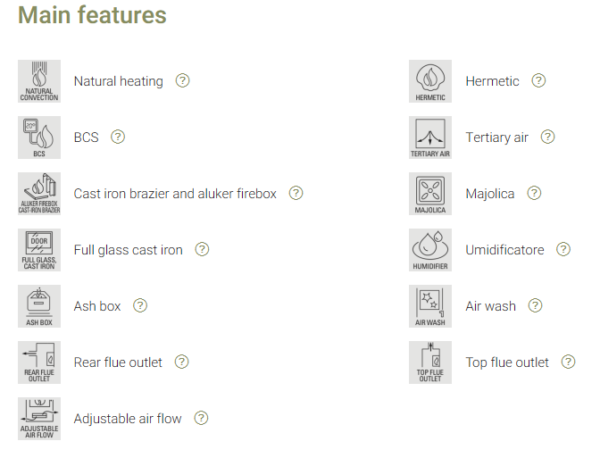Click the Aluker firebox cast iron brazier icon
This screenshot has width=600, height=458.
(x=39, y=193)
